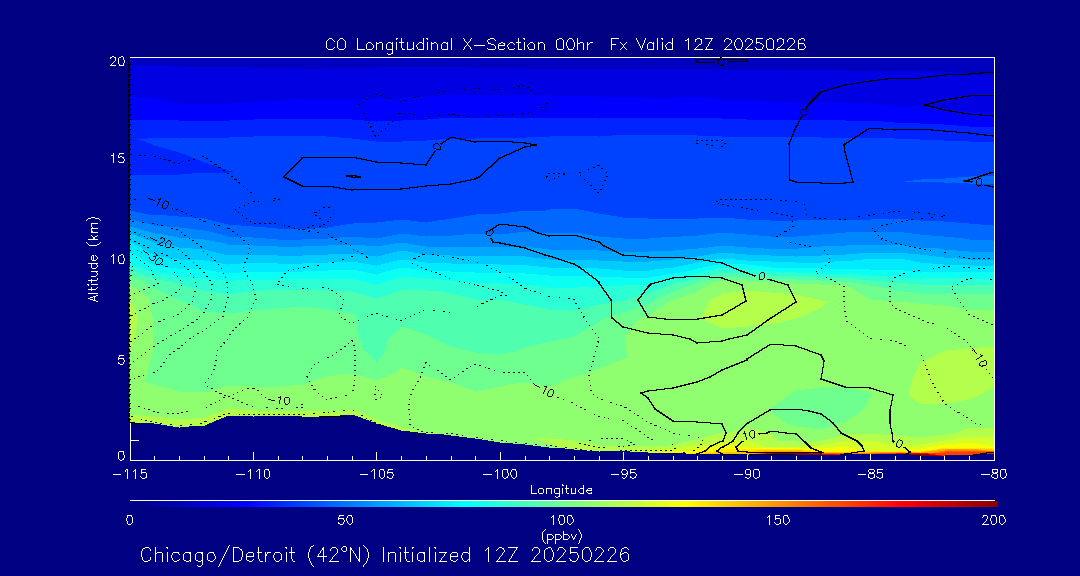The height and width of the screenshot is (576, 1080).
Task: Click the longitude tick label "-90"
Action: (x=747, y=475)
